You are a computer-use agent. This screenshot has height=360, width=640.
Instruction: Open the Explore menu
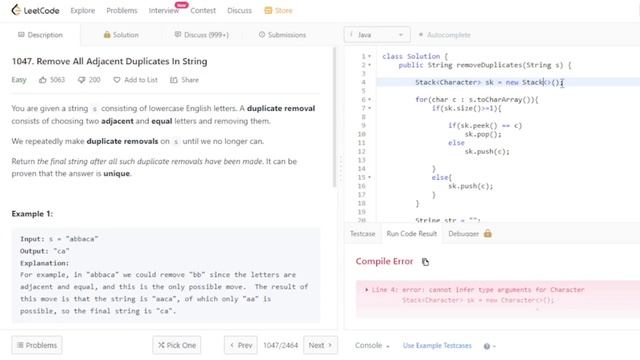point(82,11)
